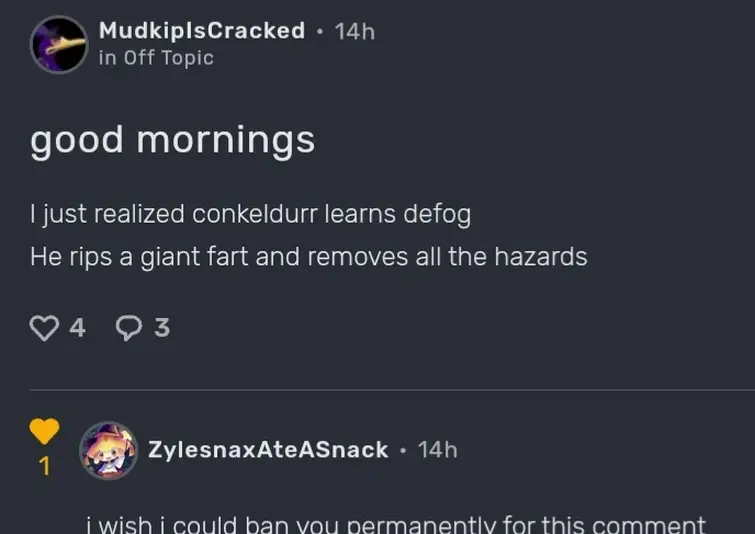The image size is (755, 534).
Task: Click the post's like count of 4
Action: (x=77, y=327)
